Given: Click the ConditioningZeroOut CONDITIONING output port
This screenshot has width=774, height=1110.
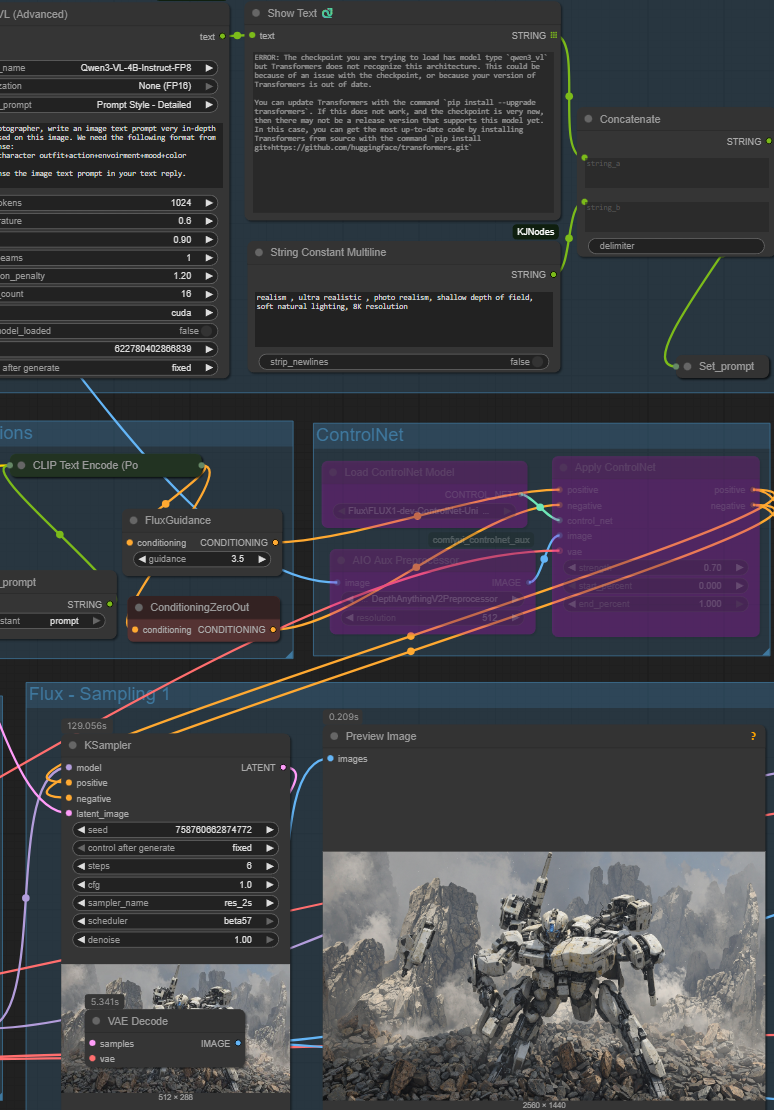Looking at the screenshot, I should 273,629.
